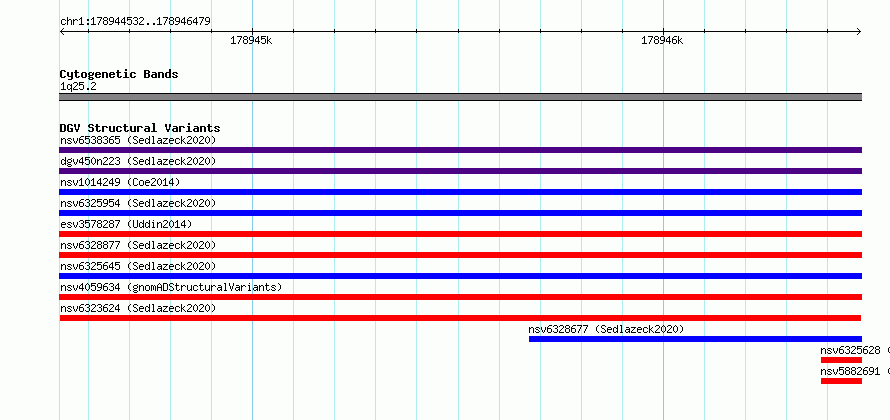Open nsv6328877 (Sedlazeck2020) label

point(138,245)
